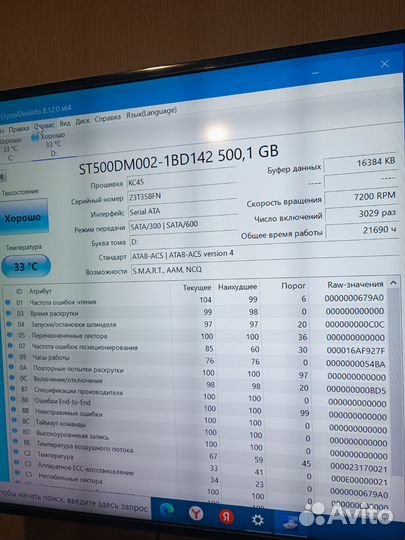Click the Текущее column header
This screenshot has height=540, width=405.
pyautogui.click(x=197, y=287)
